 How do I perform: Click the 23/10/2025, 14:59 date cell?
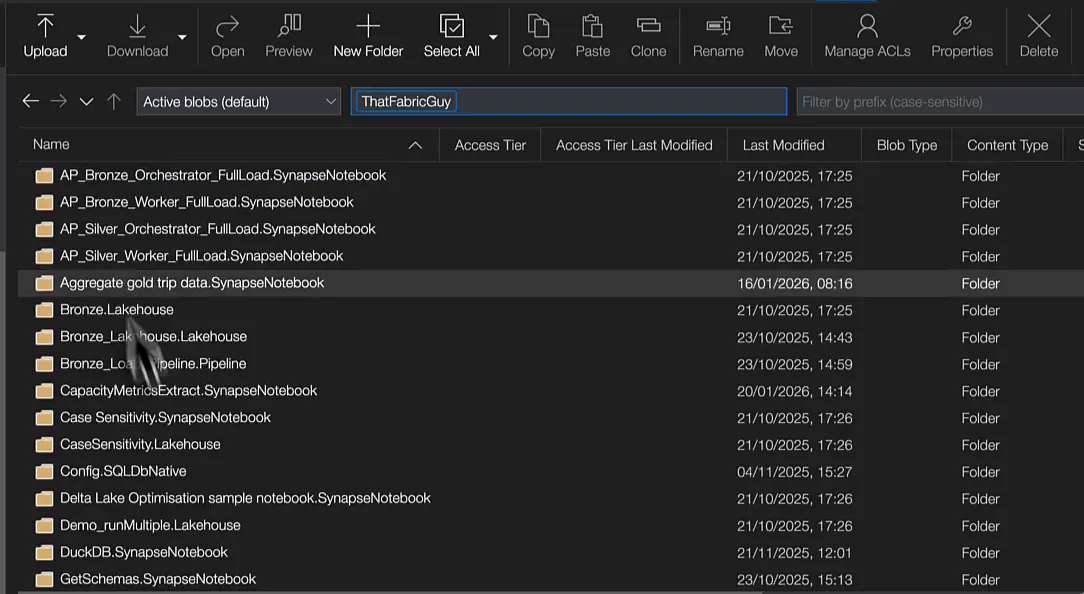794,364
